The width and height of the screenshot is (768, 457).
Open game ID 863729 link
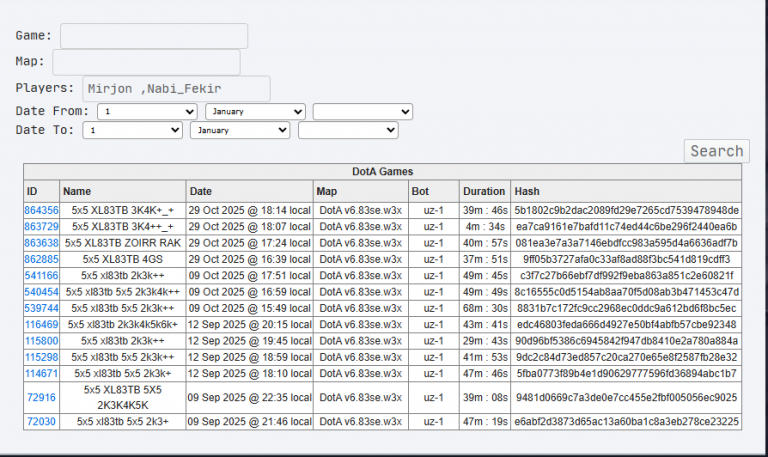pyautogui.click(x=41, y=227)
